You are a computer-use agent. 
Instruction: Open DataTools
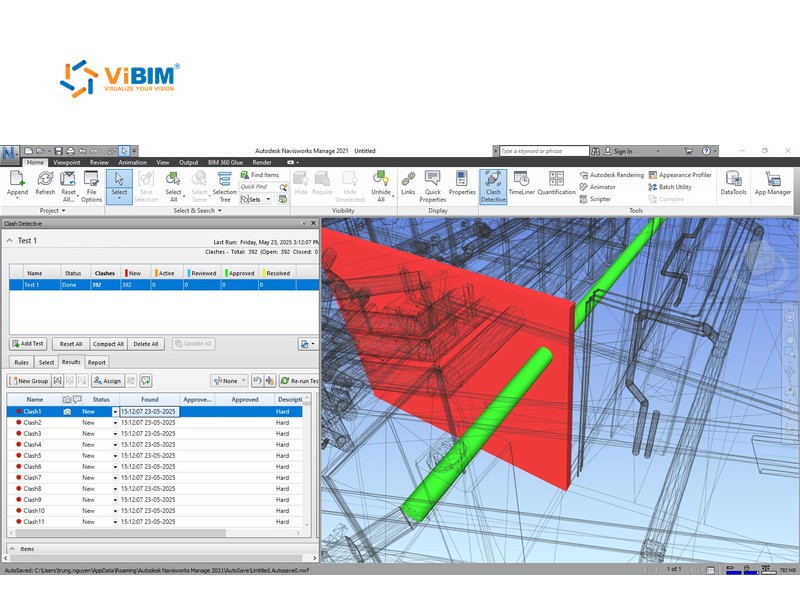733,184
